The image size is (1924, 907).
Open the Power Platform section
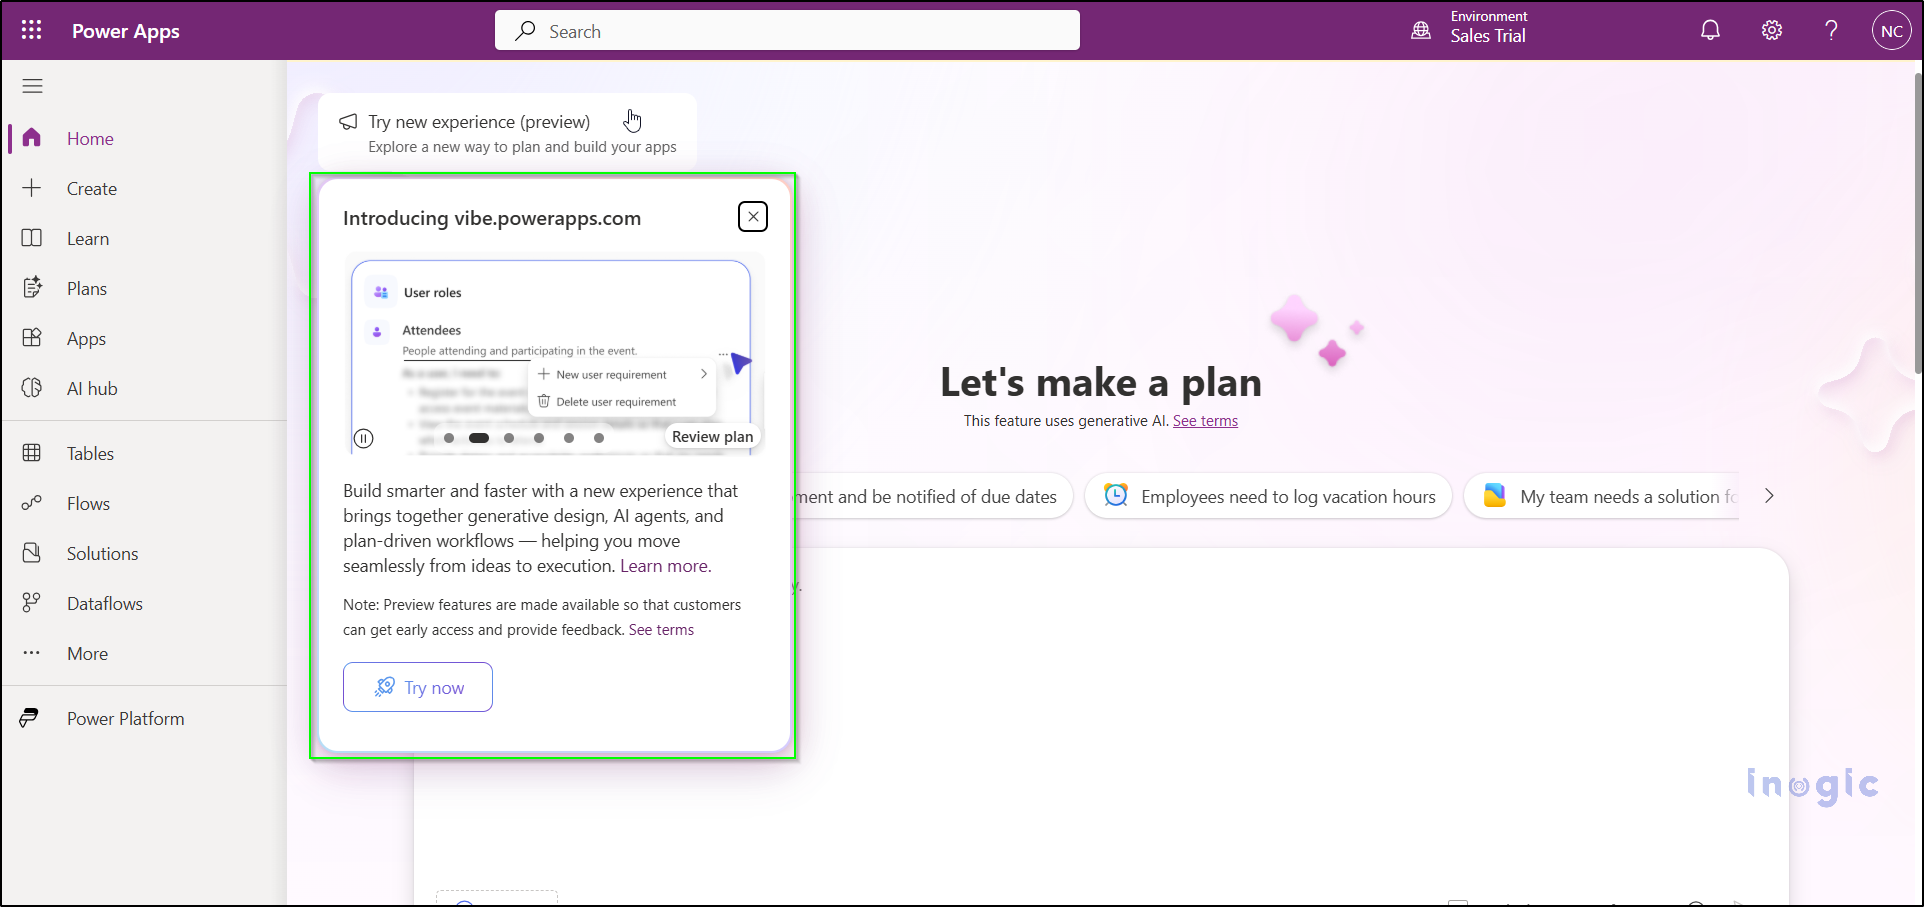point(125,718)
